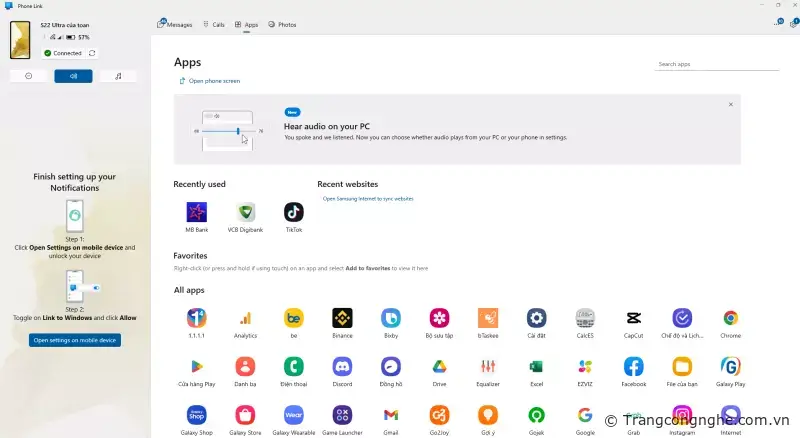This screenshot has width=800, height=438.
Task: Toggle the phone sound button
Action: 73,76
